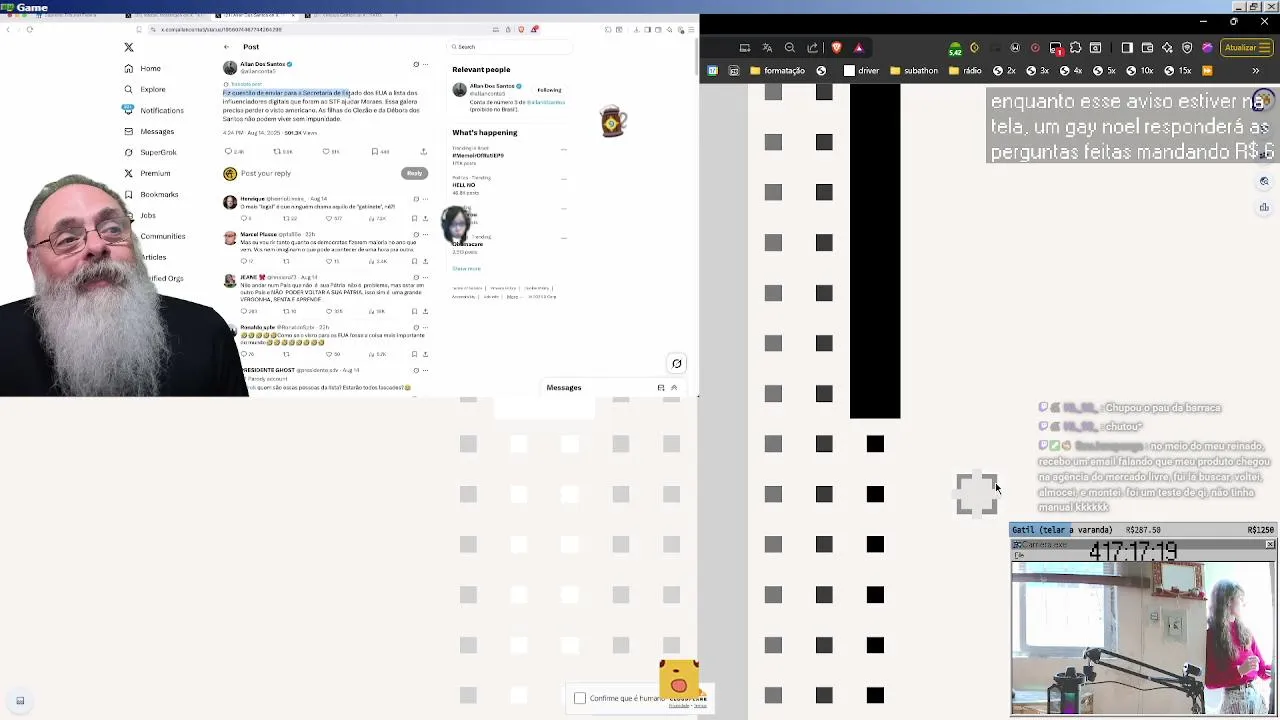Open 5x bookmark
The height and width of the screenshot is (720, 1280).
point(1103,71)
